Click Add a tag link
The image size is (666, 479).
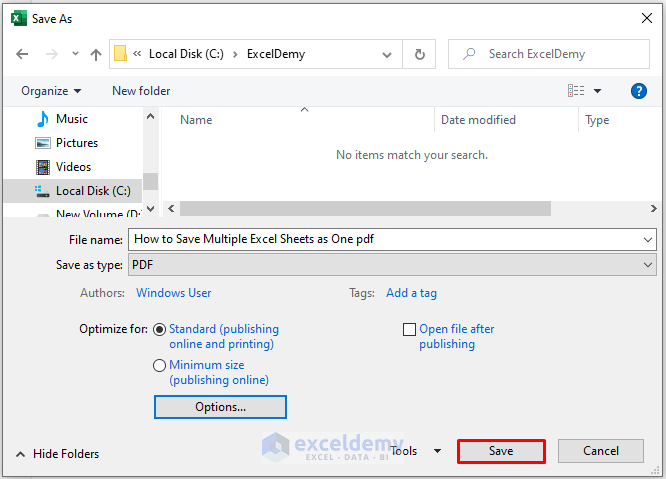coord(411,293)
